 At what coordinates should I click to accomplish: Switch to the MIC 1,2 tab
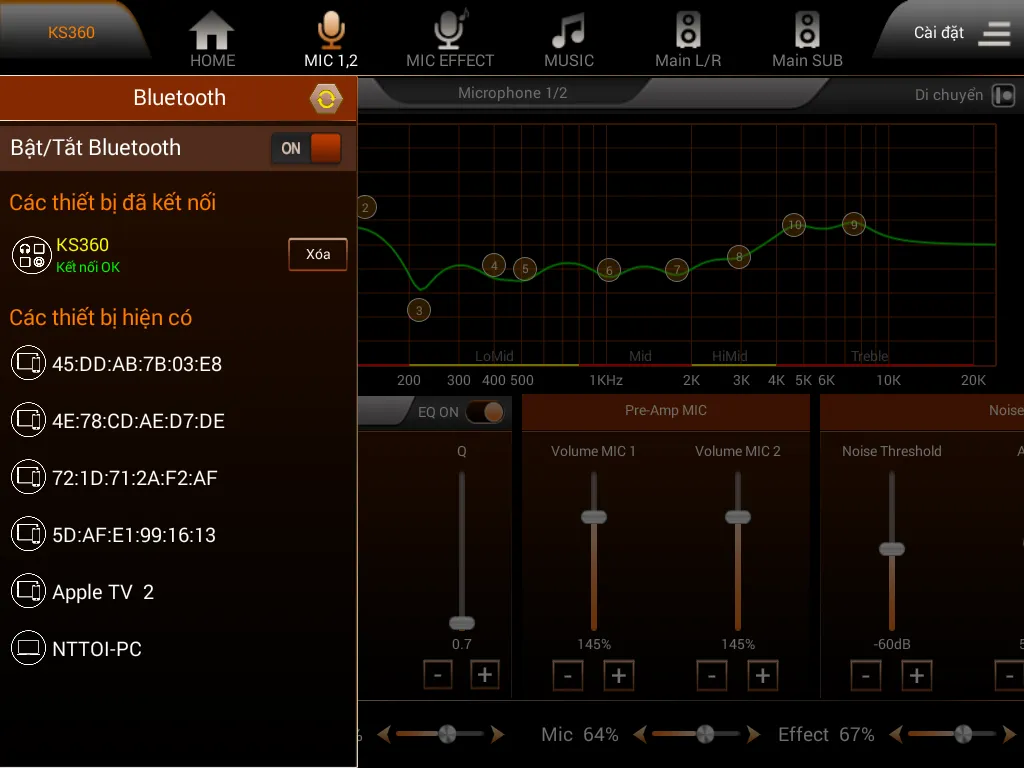pyautogui.click(x=331, y=38)
